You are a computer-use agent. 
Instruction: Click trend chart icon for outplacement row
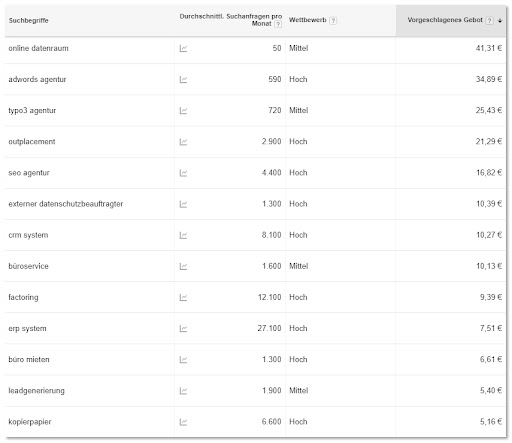point(183,142)
